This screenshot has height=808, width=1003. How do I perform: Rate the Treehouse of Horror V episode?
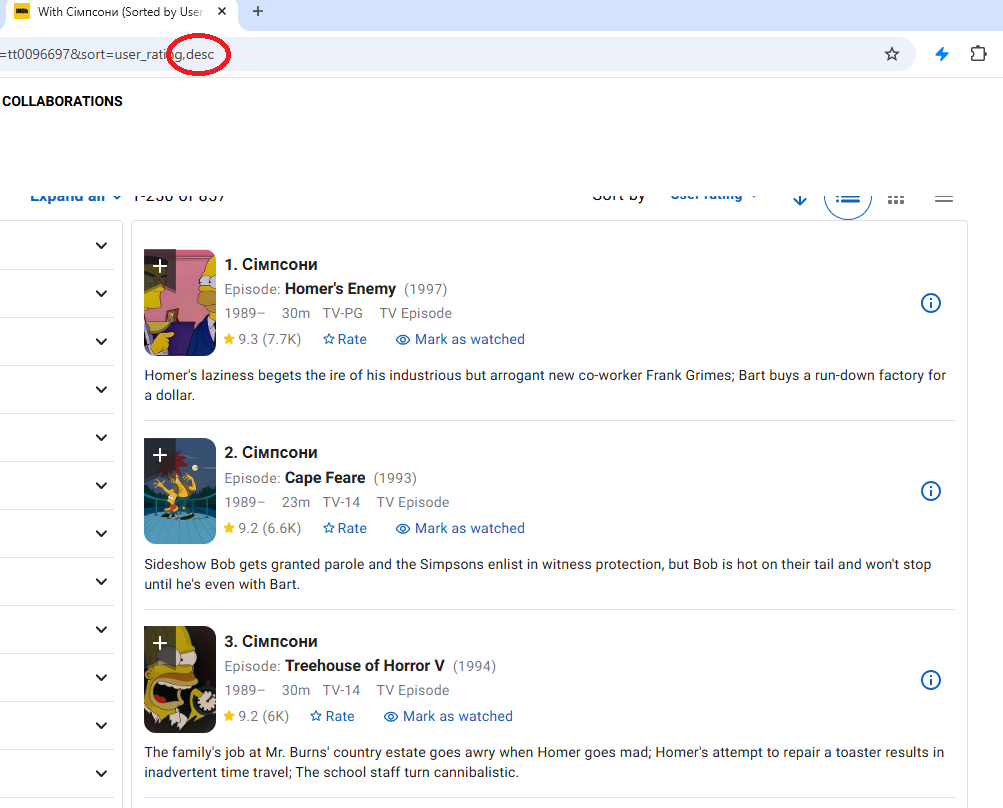click(x=332, y=717)
